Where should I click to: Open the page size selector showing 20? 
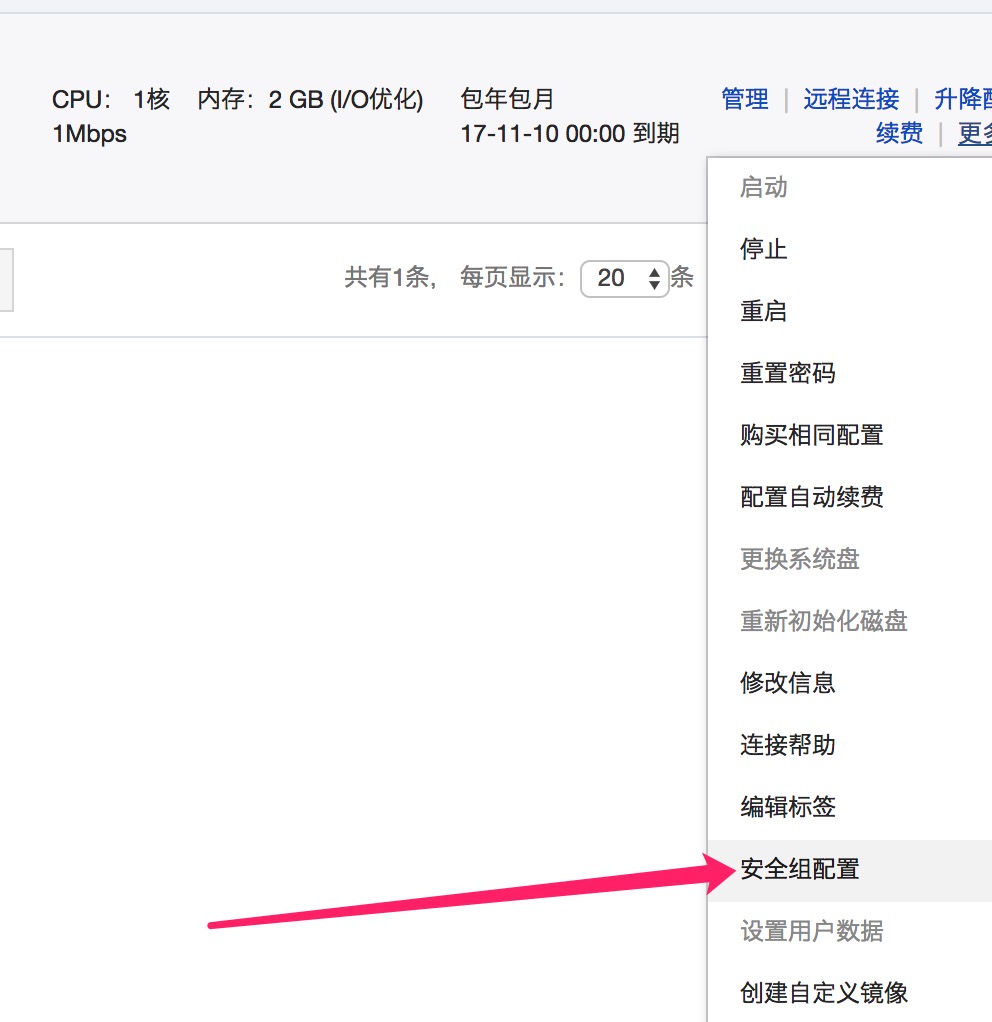(x=625, y=279)
